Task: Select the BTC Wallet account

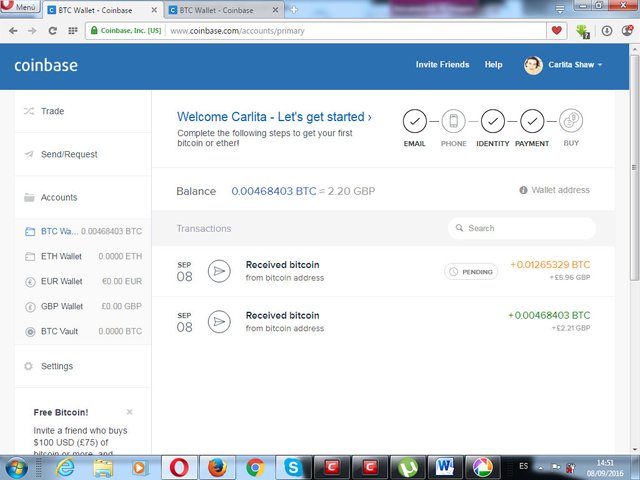Action: click(83, 231)
